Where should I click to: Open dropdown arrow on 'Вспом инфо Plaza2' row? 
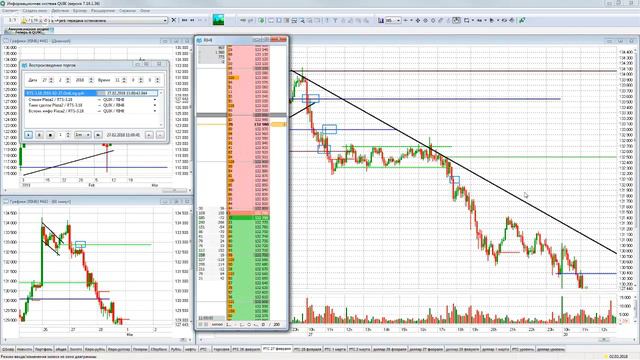coord(155,111)
